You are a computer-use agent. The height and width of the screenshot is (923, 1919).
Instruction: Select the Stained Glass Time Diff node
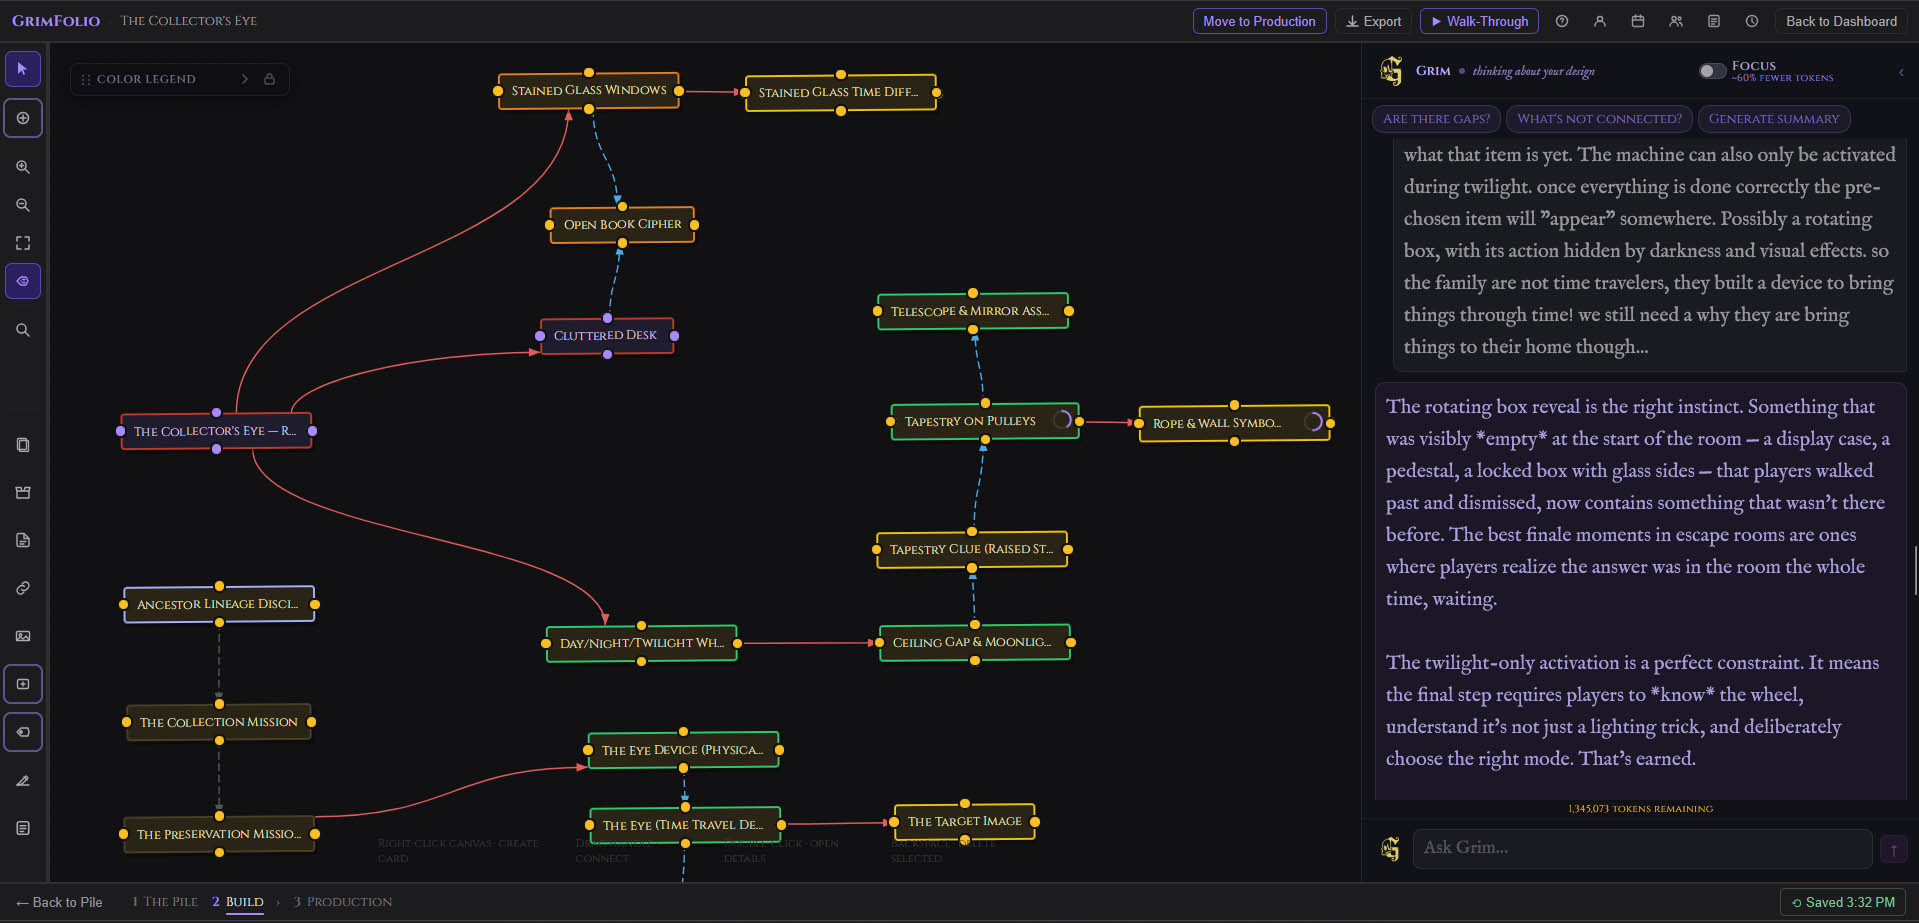840,93
